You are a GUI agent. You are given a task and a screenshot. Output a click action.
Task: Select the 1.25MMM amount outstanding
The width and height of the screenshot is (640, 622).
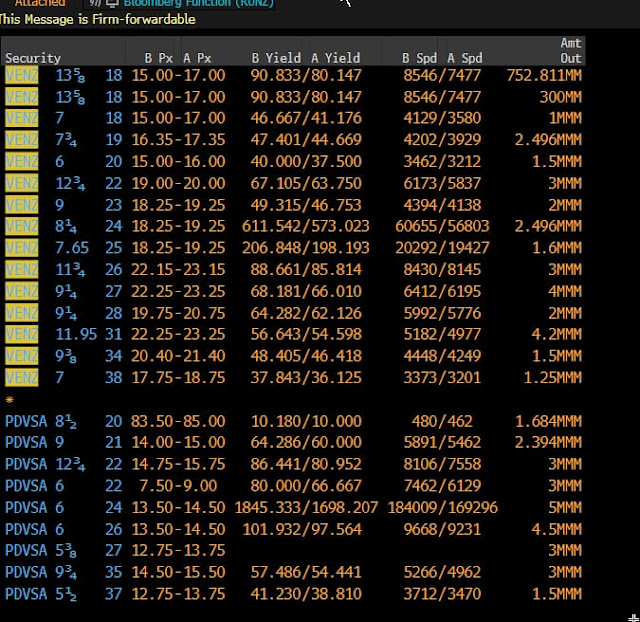(x=553, y=378)
